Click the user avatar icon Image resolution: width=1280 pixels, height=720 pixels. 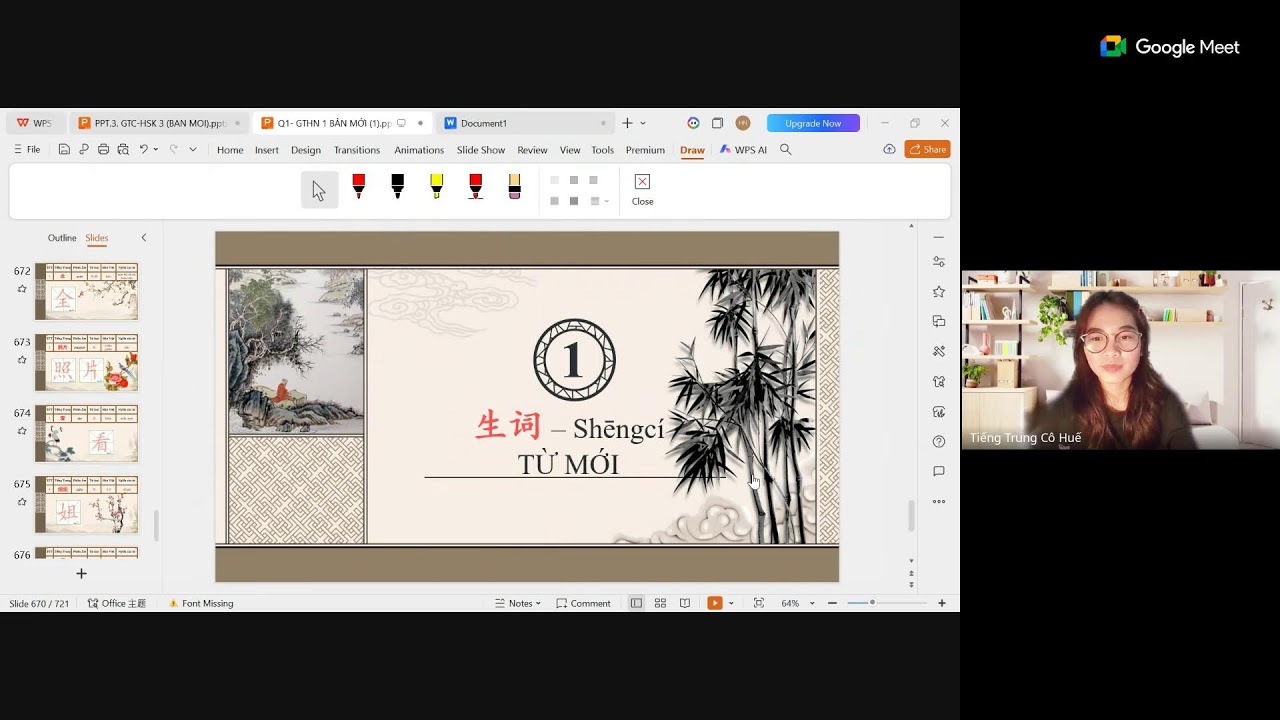pos(742,123)
